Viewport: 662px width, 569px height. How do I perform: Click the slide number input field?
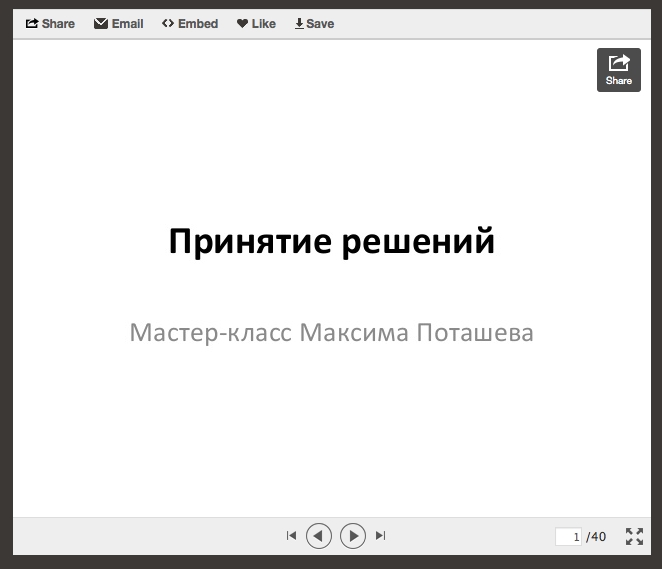(568, 536)
